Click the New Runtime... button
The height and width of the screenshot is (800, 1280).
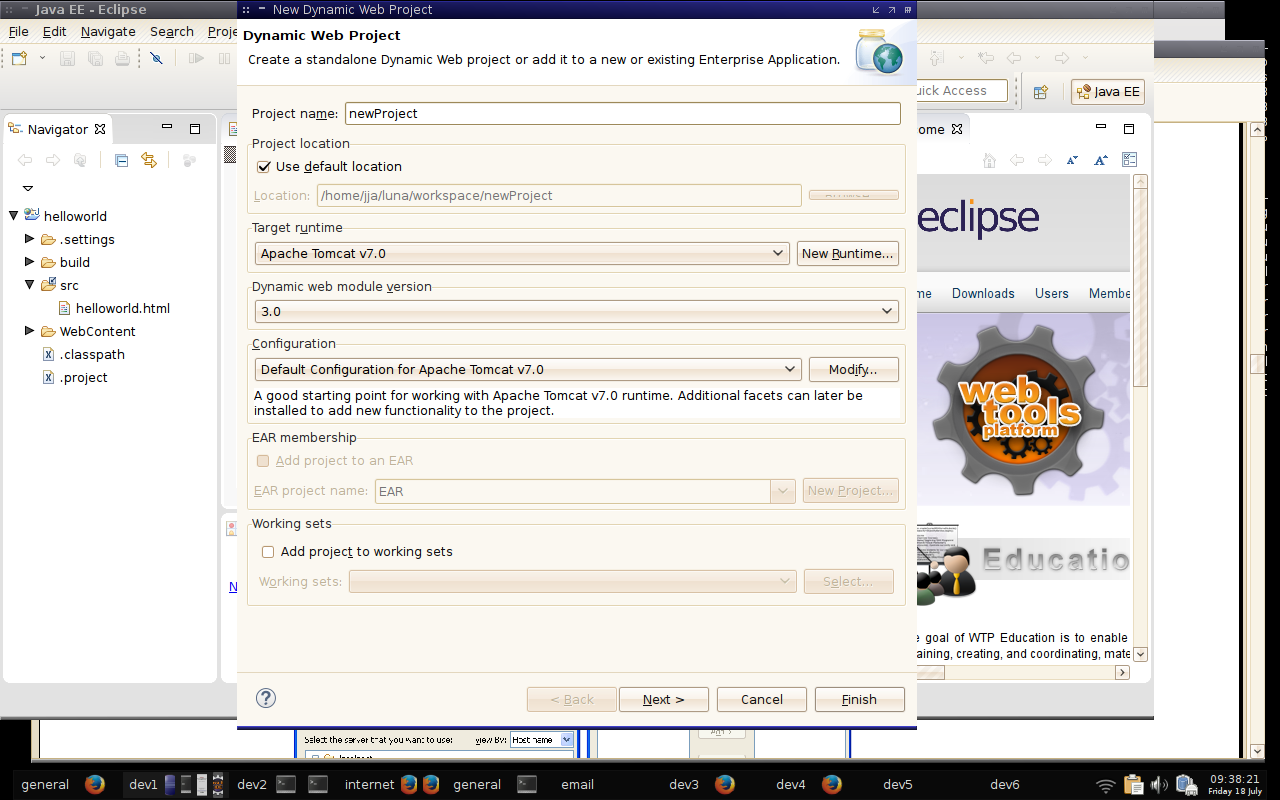tap(848, 254)
